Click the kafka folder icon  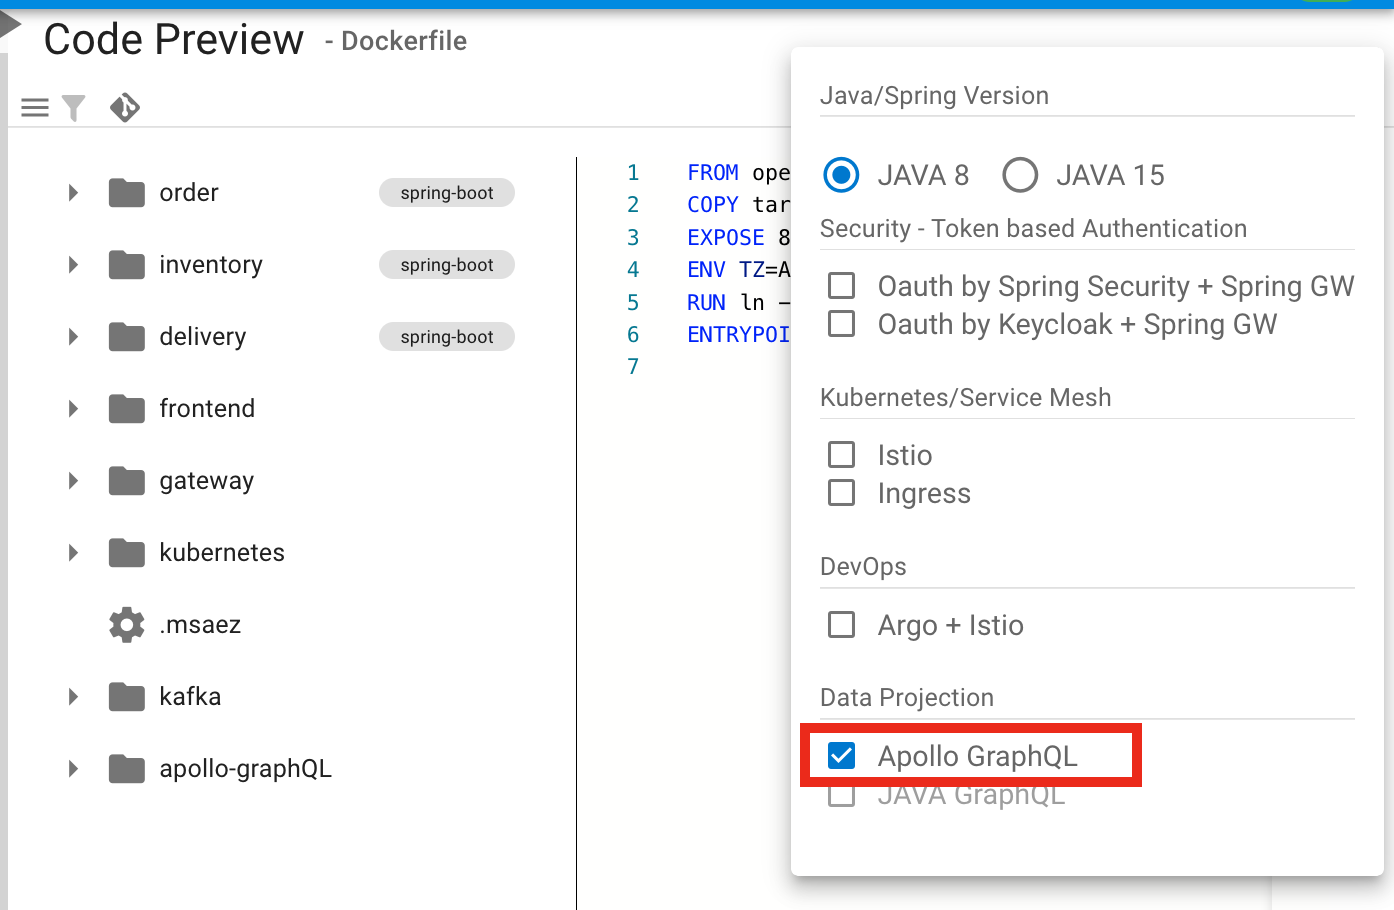coord(127,696)
